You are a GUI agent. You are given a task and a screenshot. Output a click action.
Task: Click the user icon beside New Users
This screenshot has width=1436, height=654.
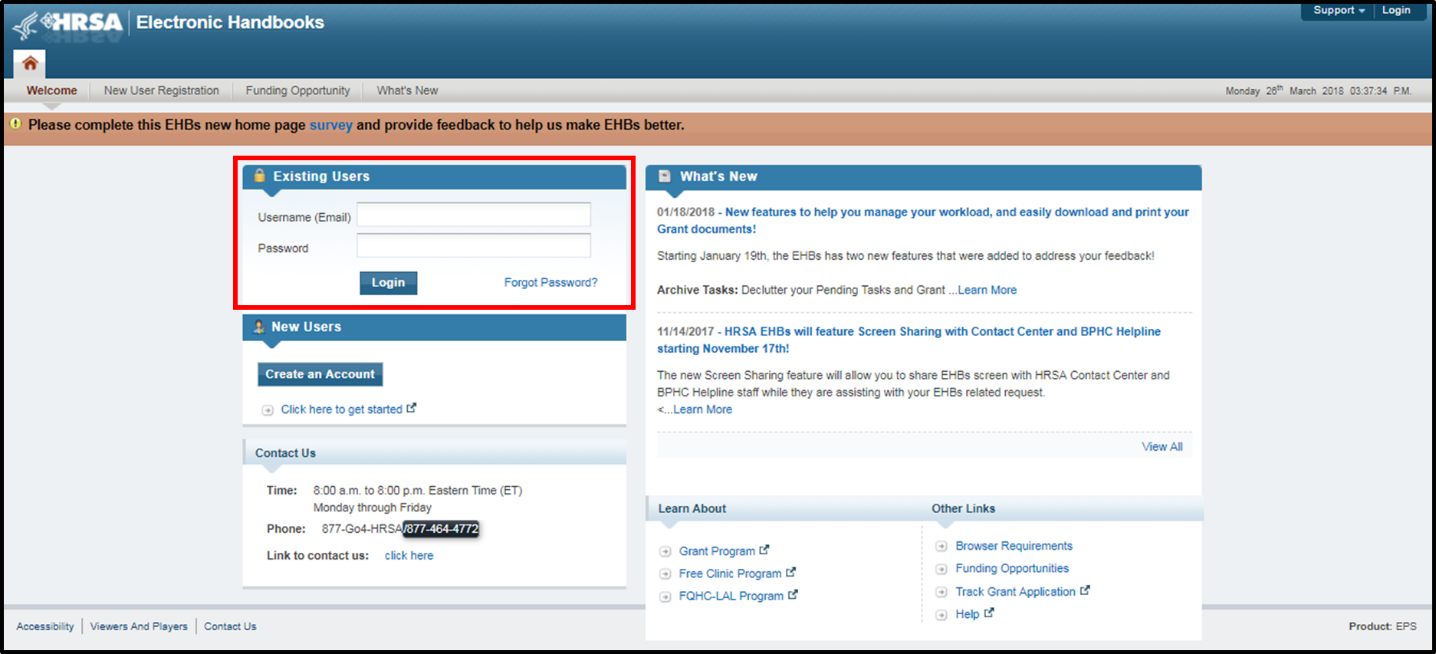tap(259, 327)
